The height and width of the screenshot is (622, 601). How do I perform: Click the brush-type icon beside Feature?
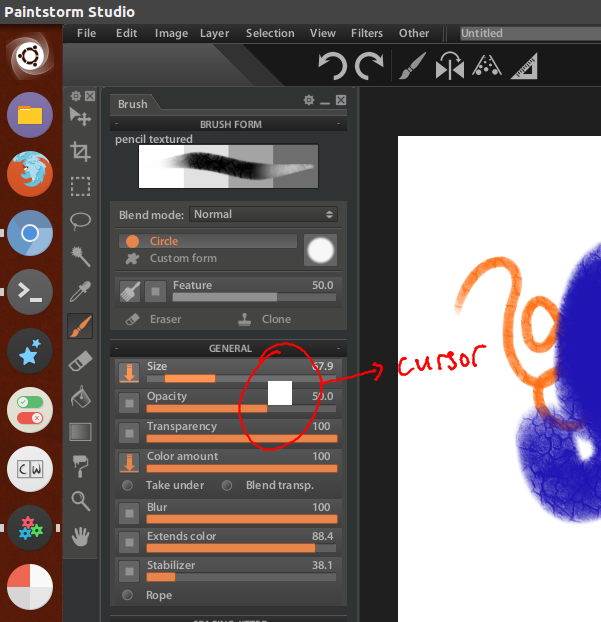pos(130,292)
